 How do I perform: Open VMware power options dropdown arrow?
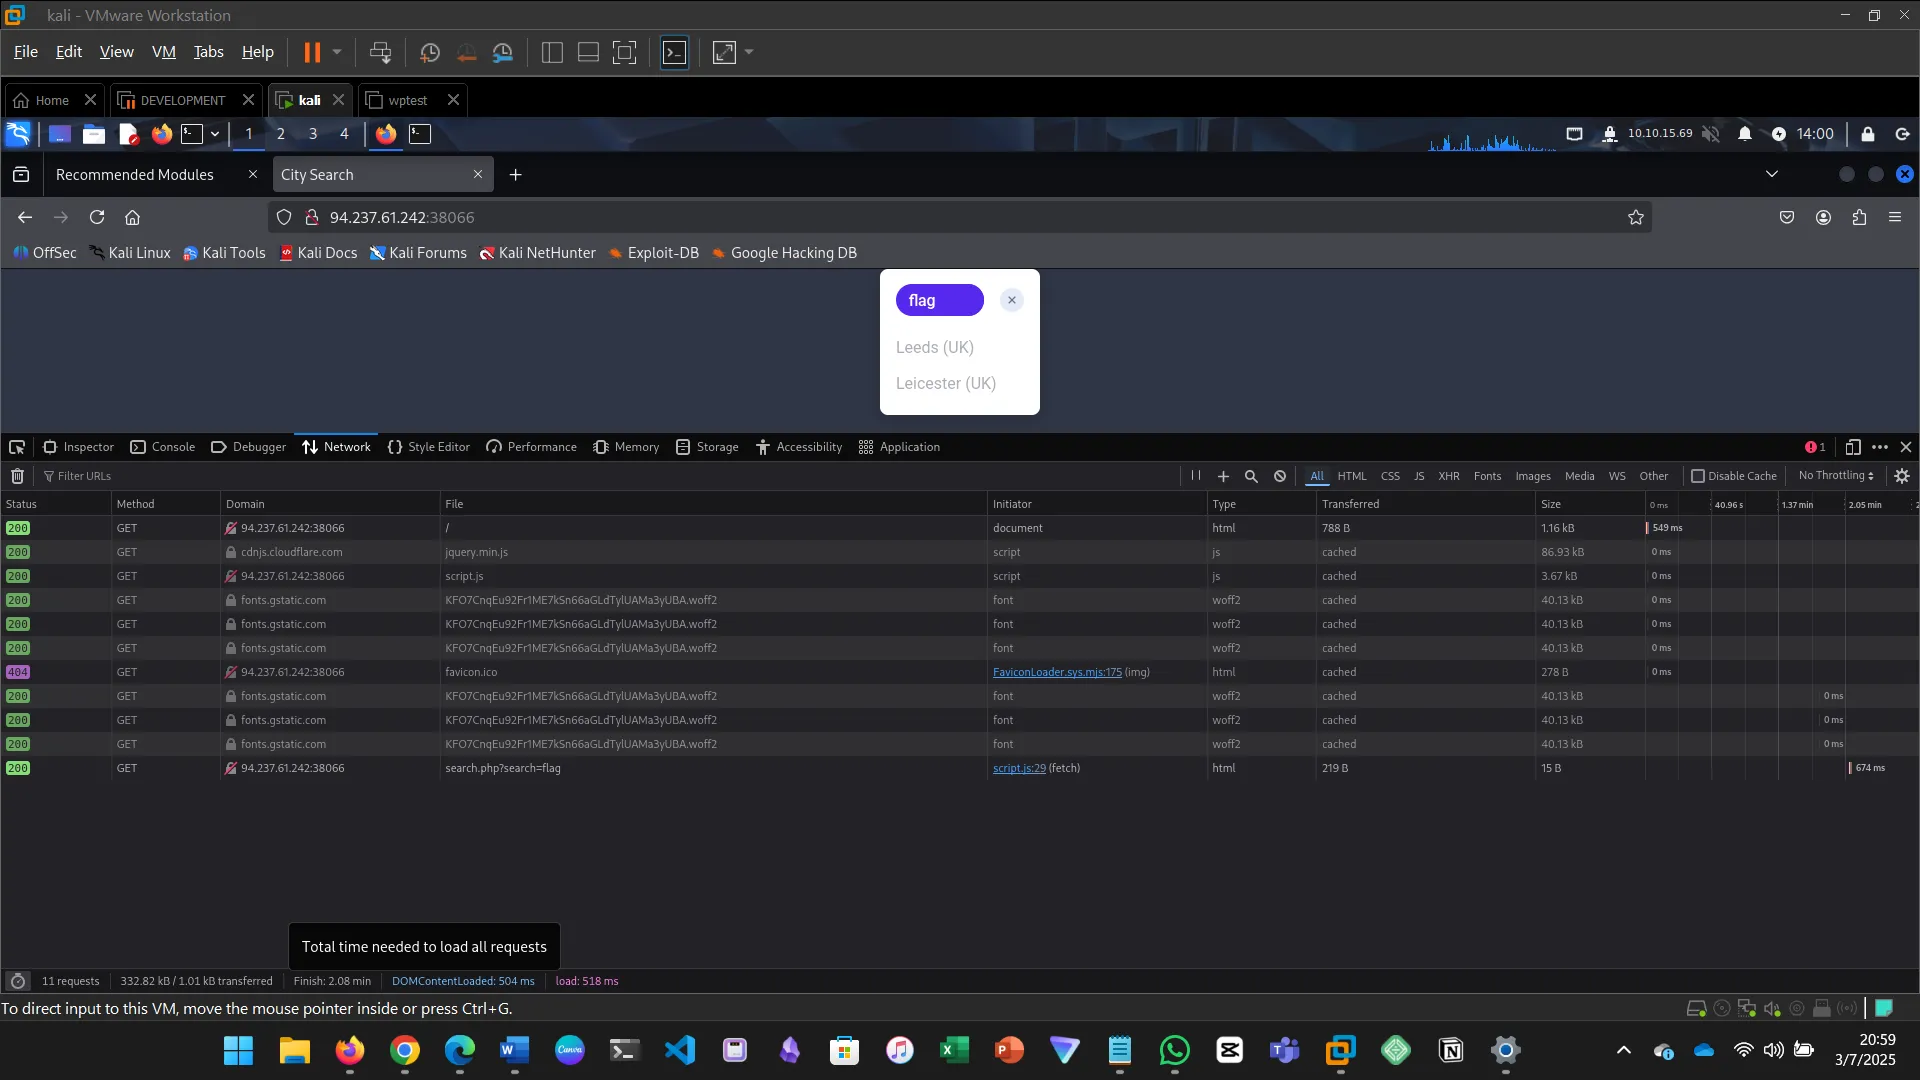pyautogui.click(x=337, y=52)
